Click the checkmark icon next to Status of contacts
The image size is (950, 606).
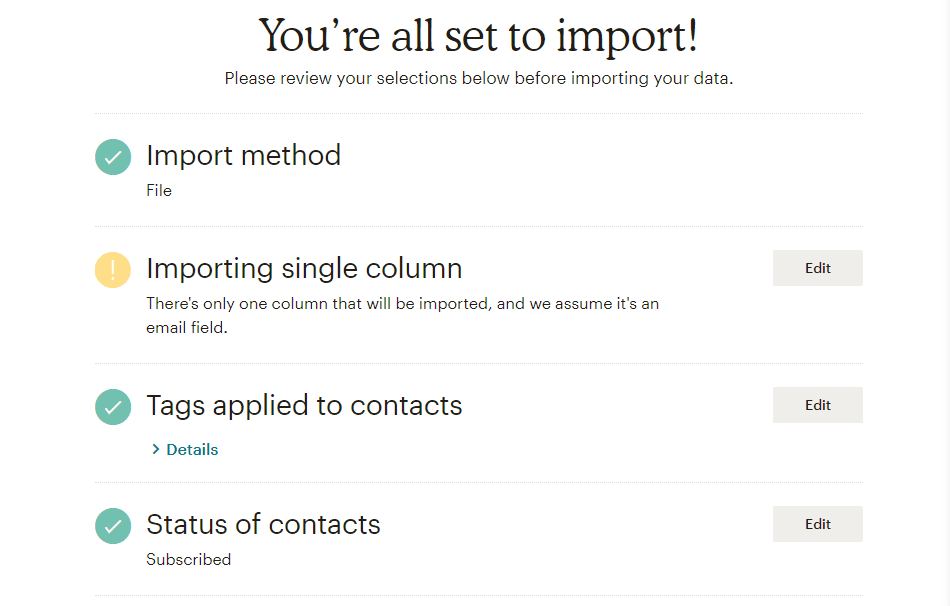coord(112,526)
